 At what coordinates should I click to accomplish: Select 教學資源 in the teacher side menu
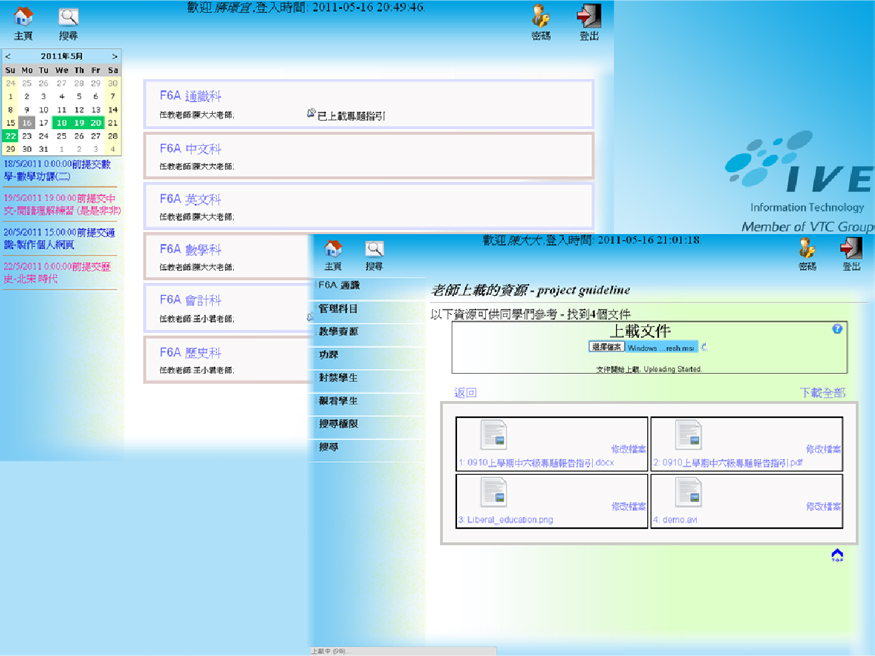(x=338, y=332)
